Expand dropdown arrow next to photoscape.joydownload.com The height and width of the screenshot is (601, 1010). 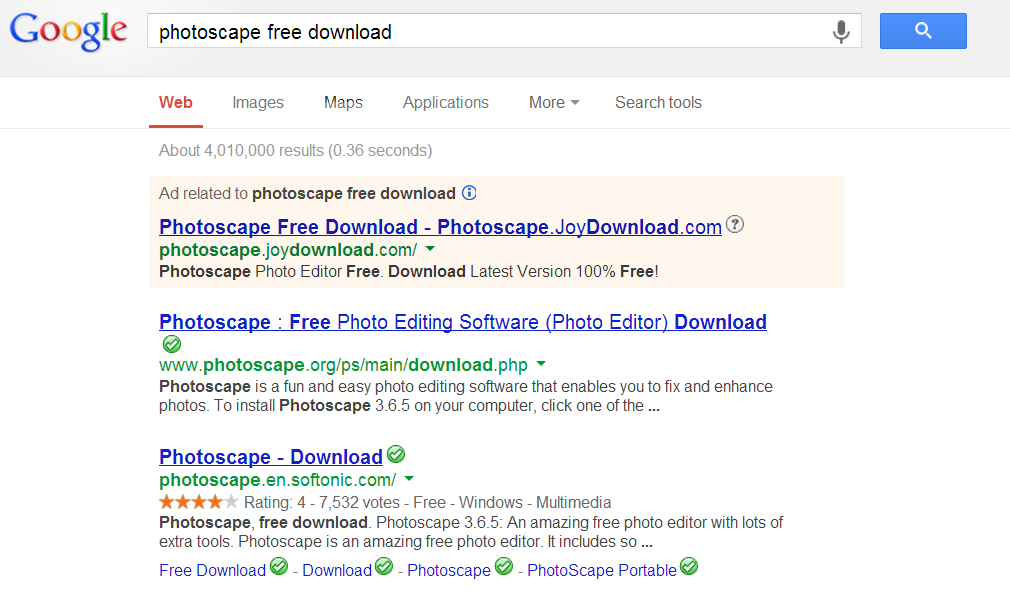tap(430, 249)
